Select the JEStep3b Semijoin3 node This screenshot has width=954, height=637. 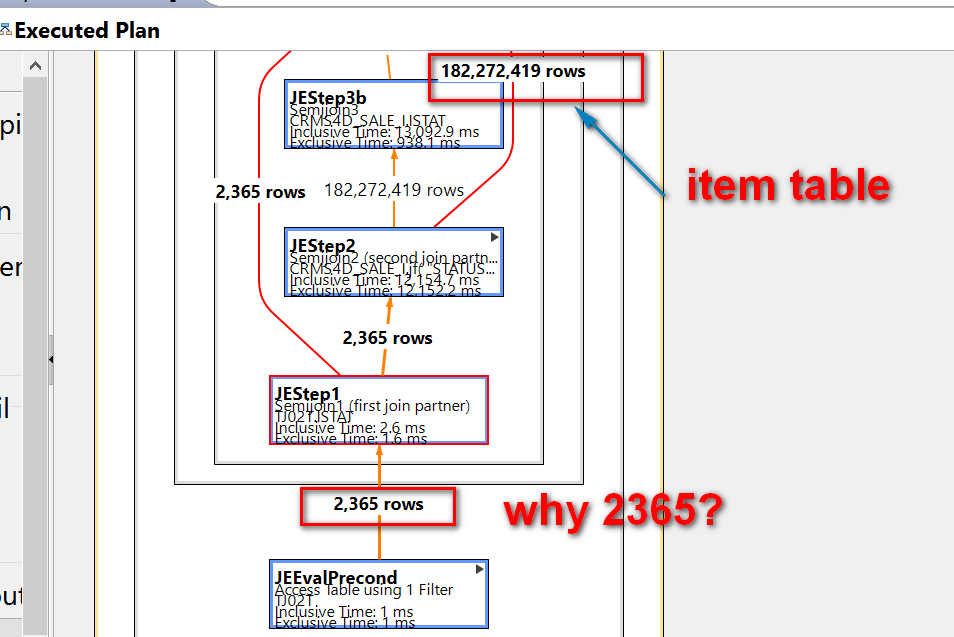point(394,114)
